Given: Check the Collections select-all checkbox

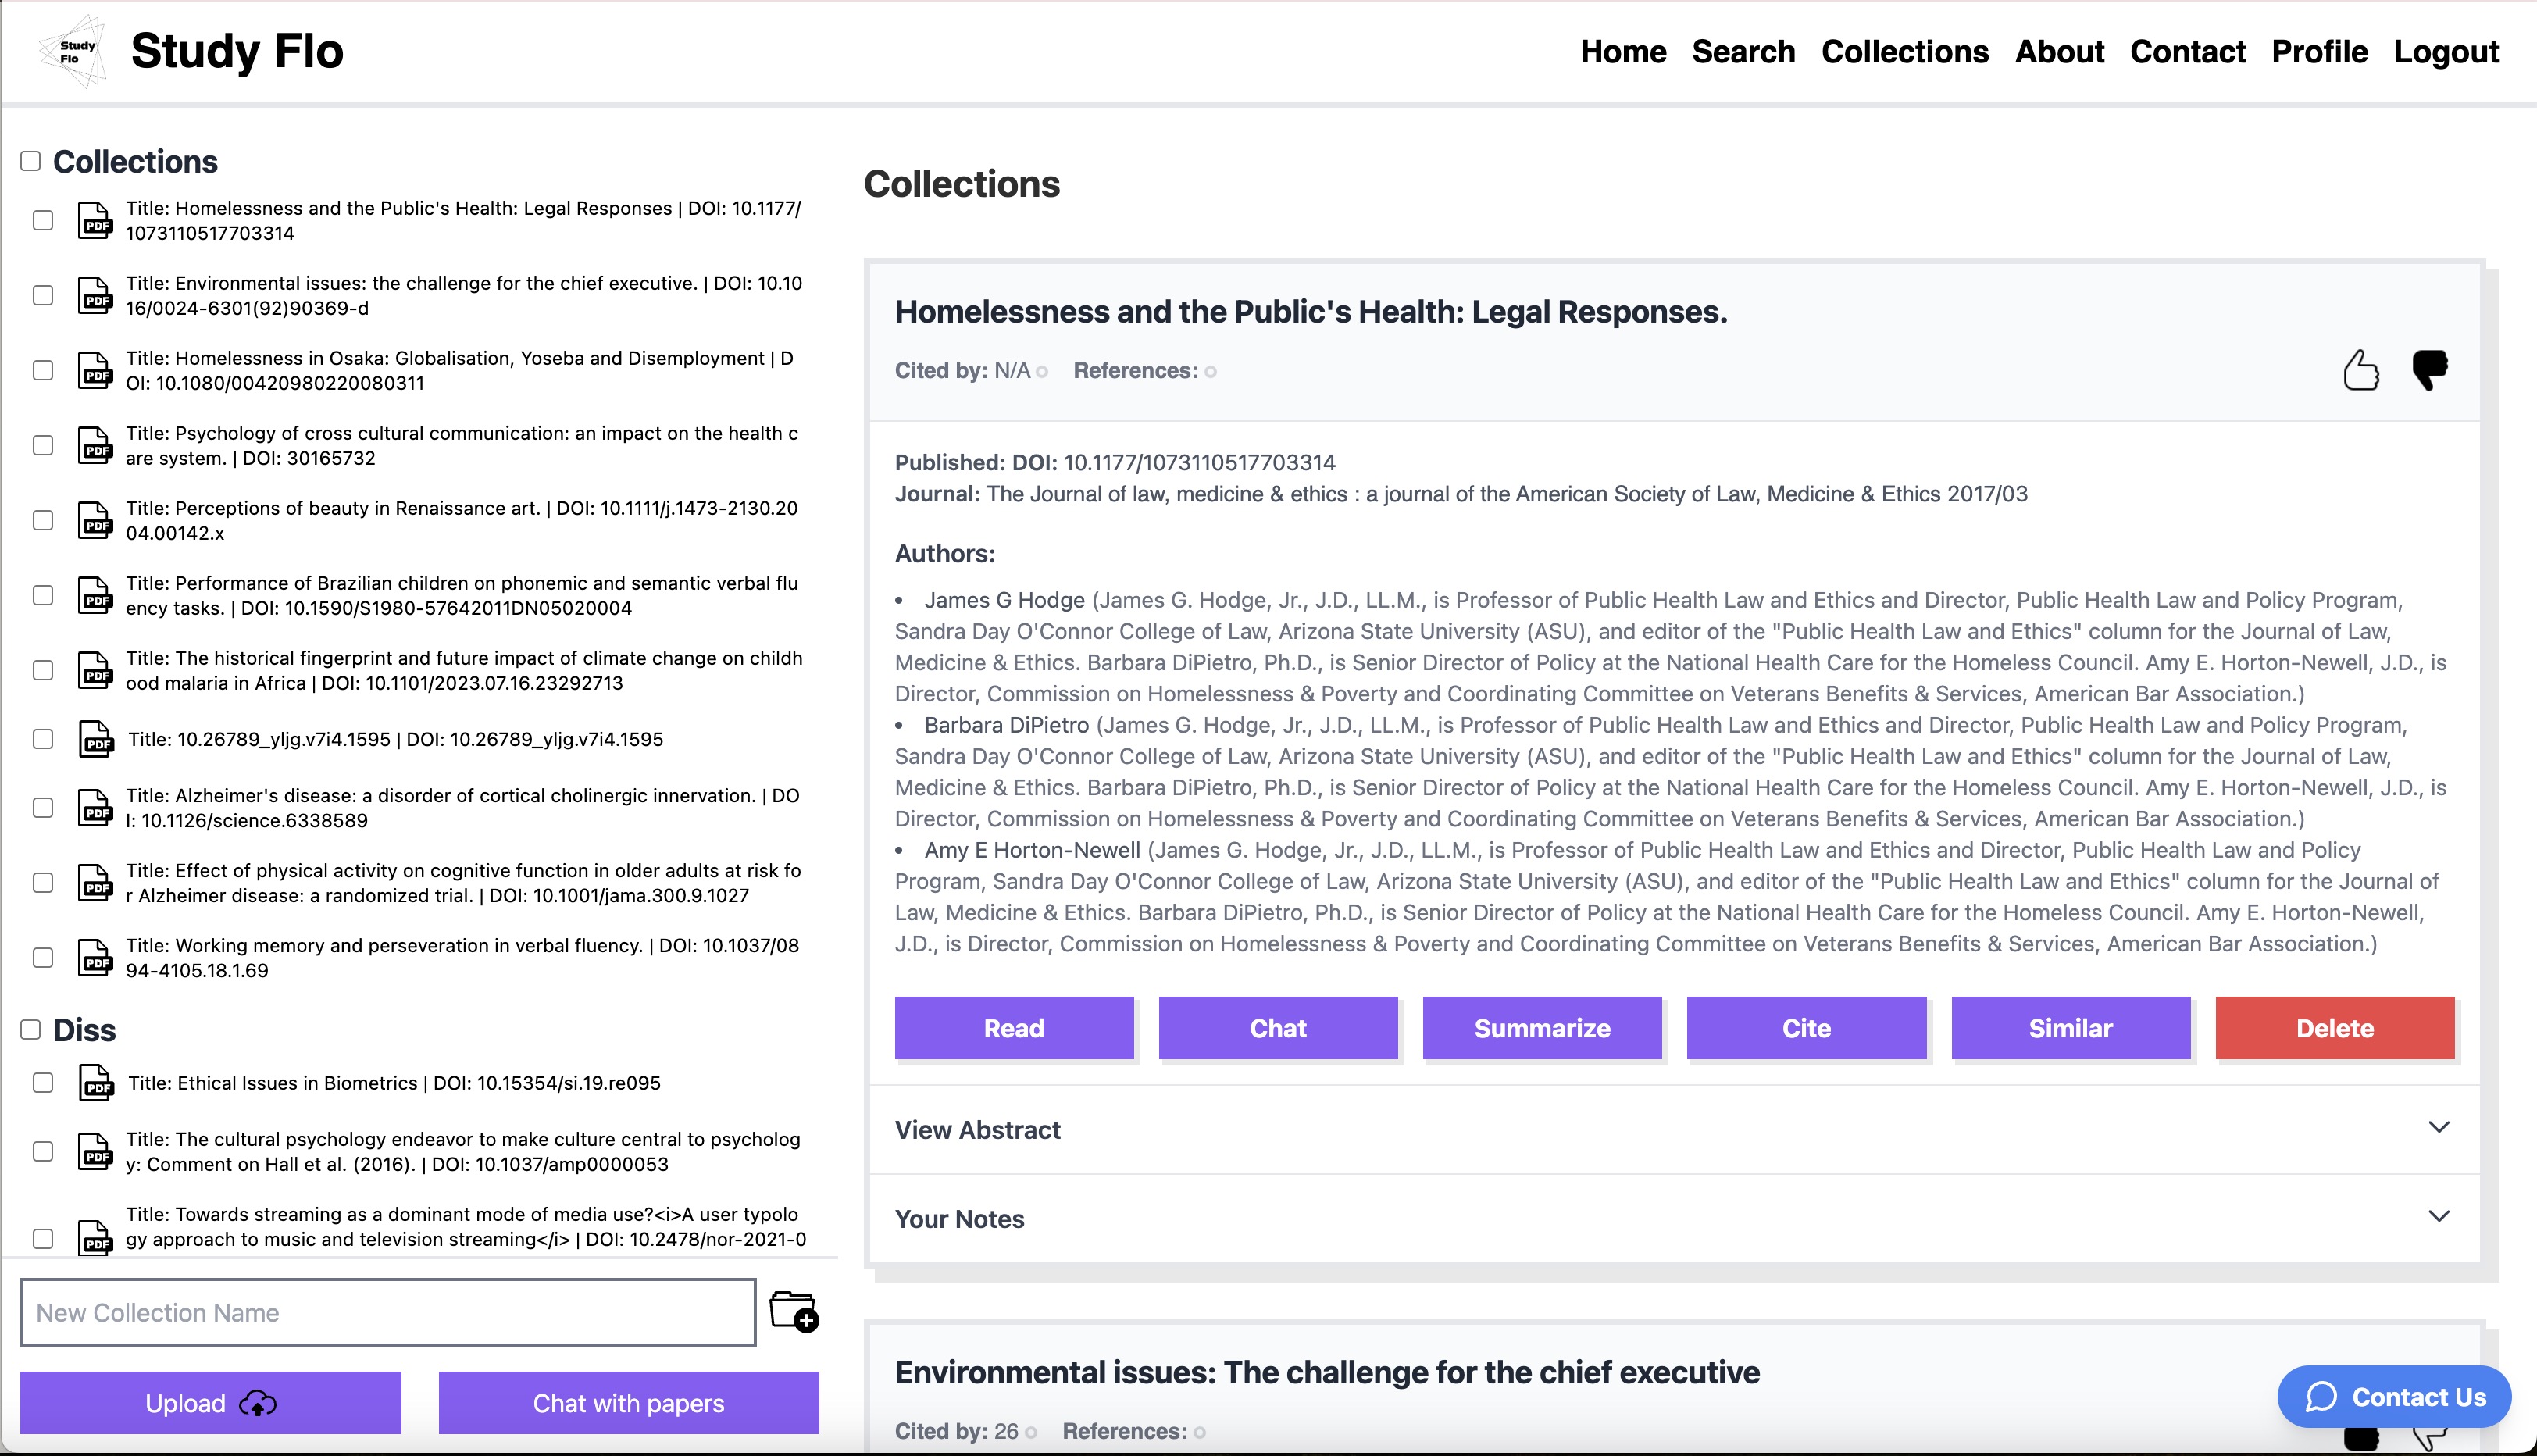Looking at the screenshot, I should [x=31, y=161].
